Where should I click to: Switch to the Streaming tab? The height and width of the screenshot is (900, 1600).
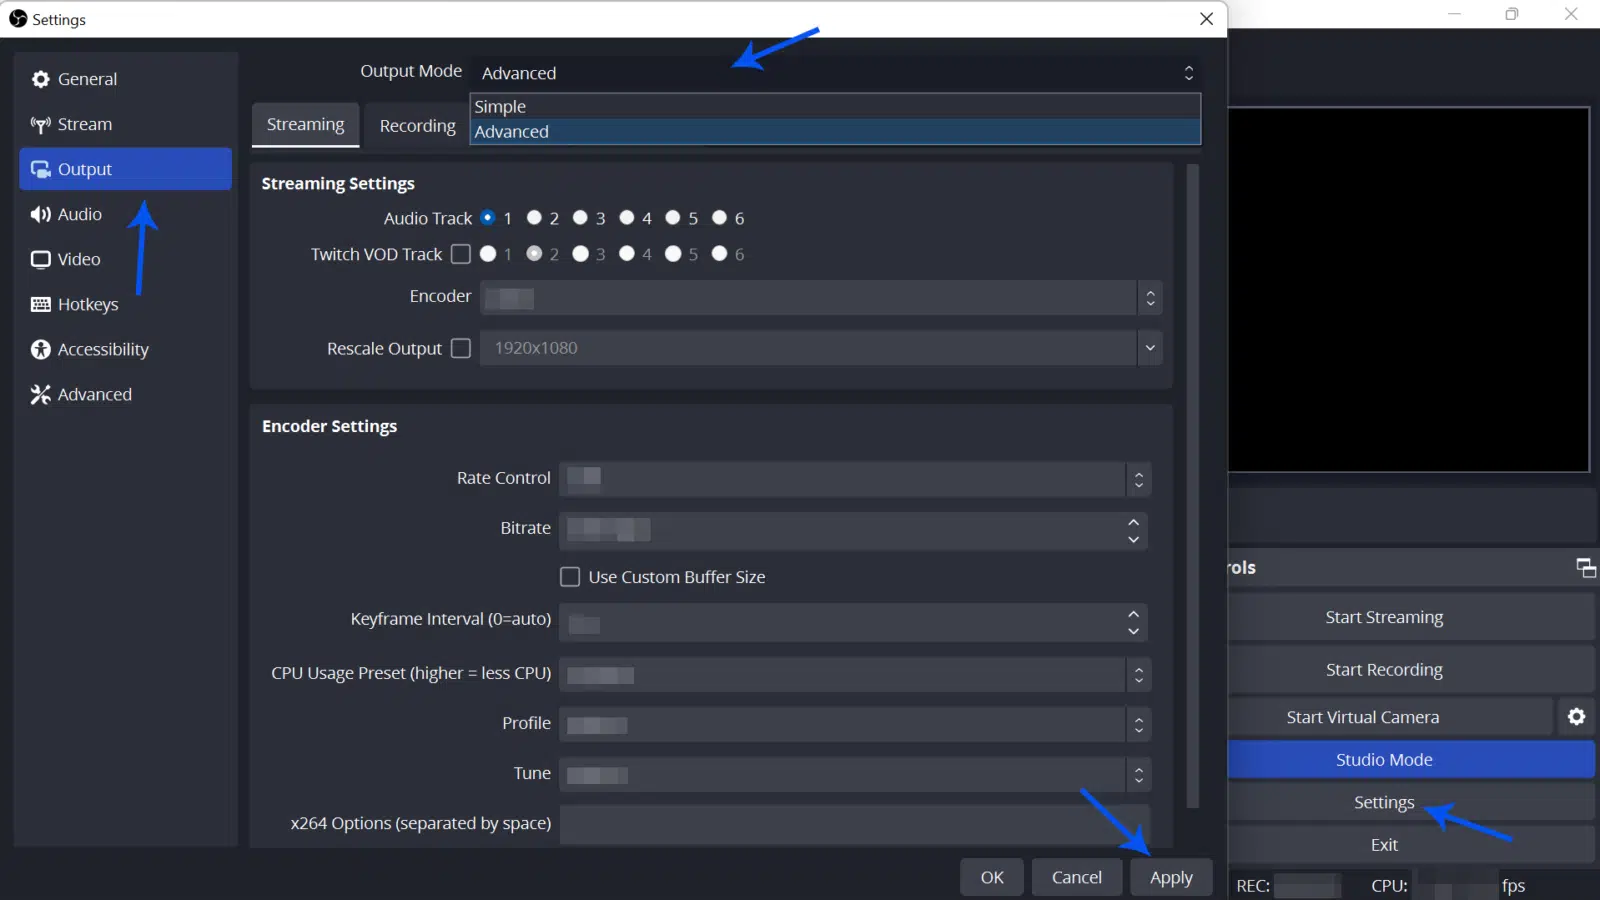point(305,125)
